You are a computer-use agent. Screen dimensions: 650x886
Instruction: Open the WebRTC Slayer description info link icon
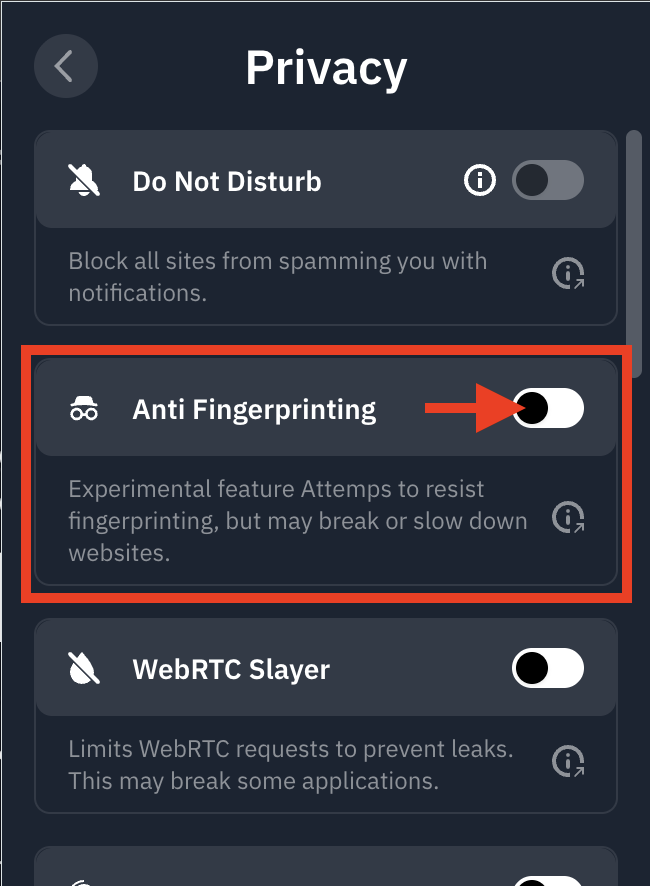[x=569, y=762]
